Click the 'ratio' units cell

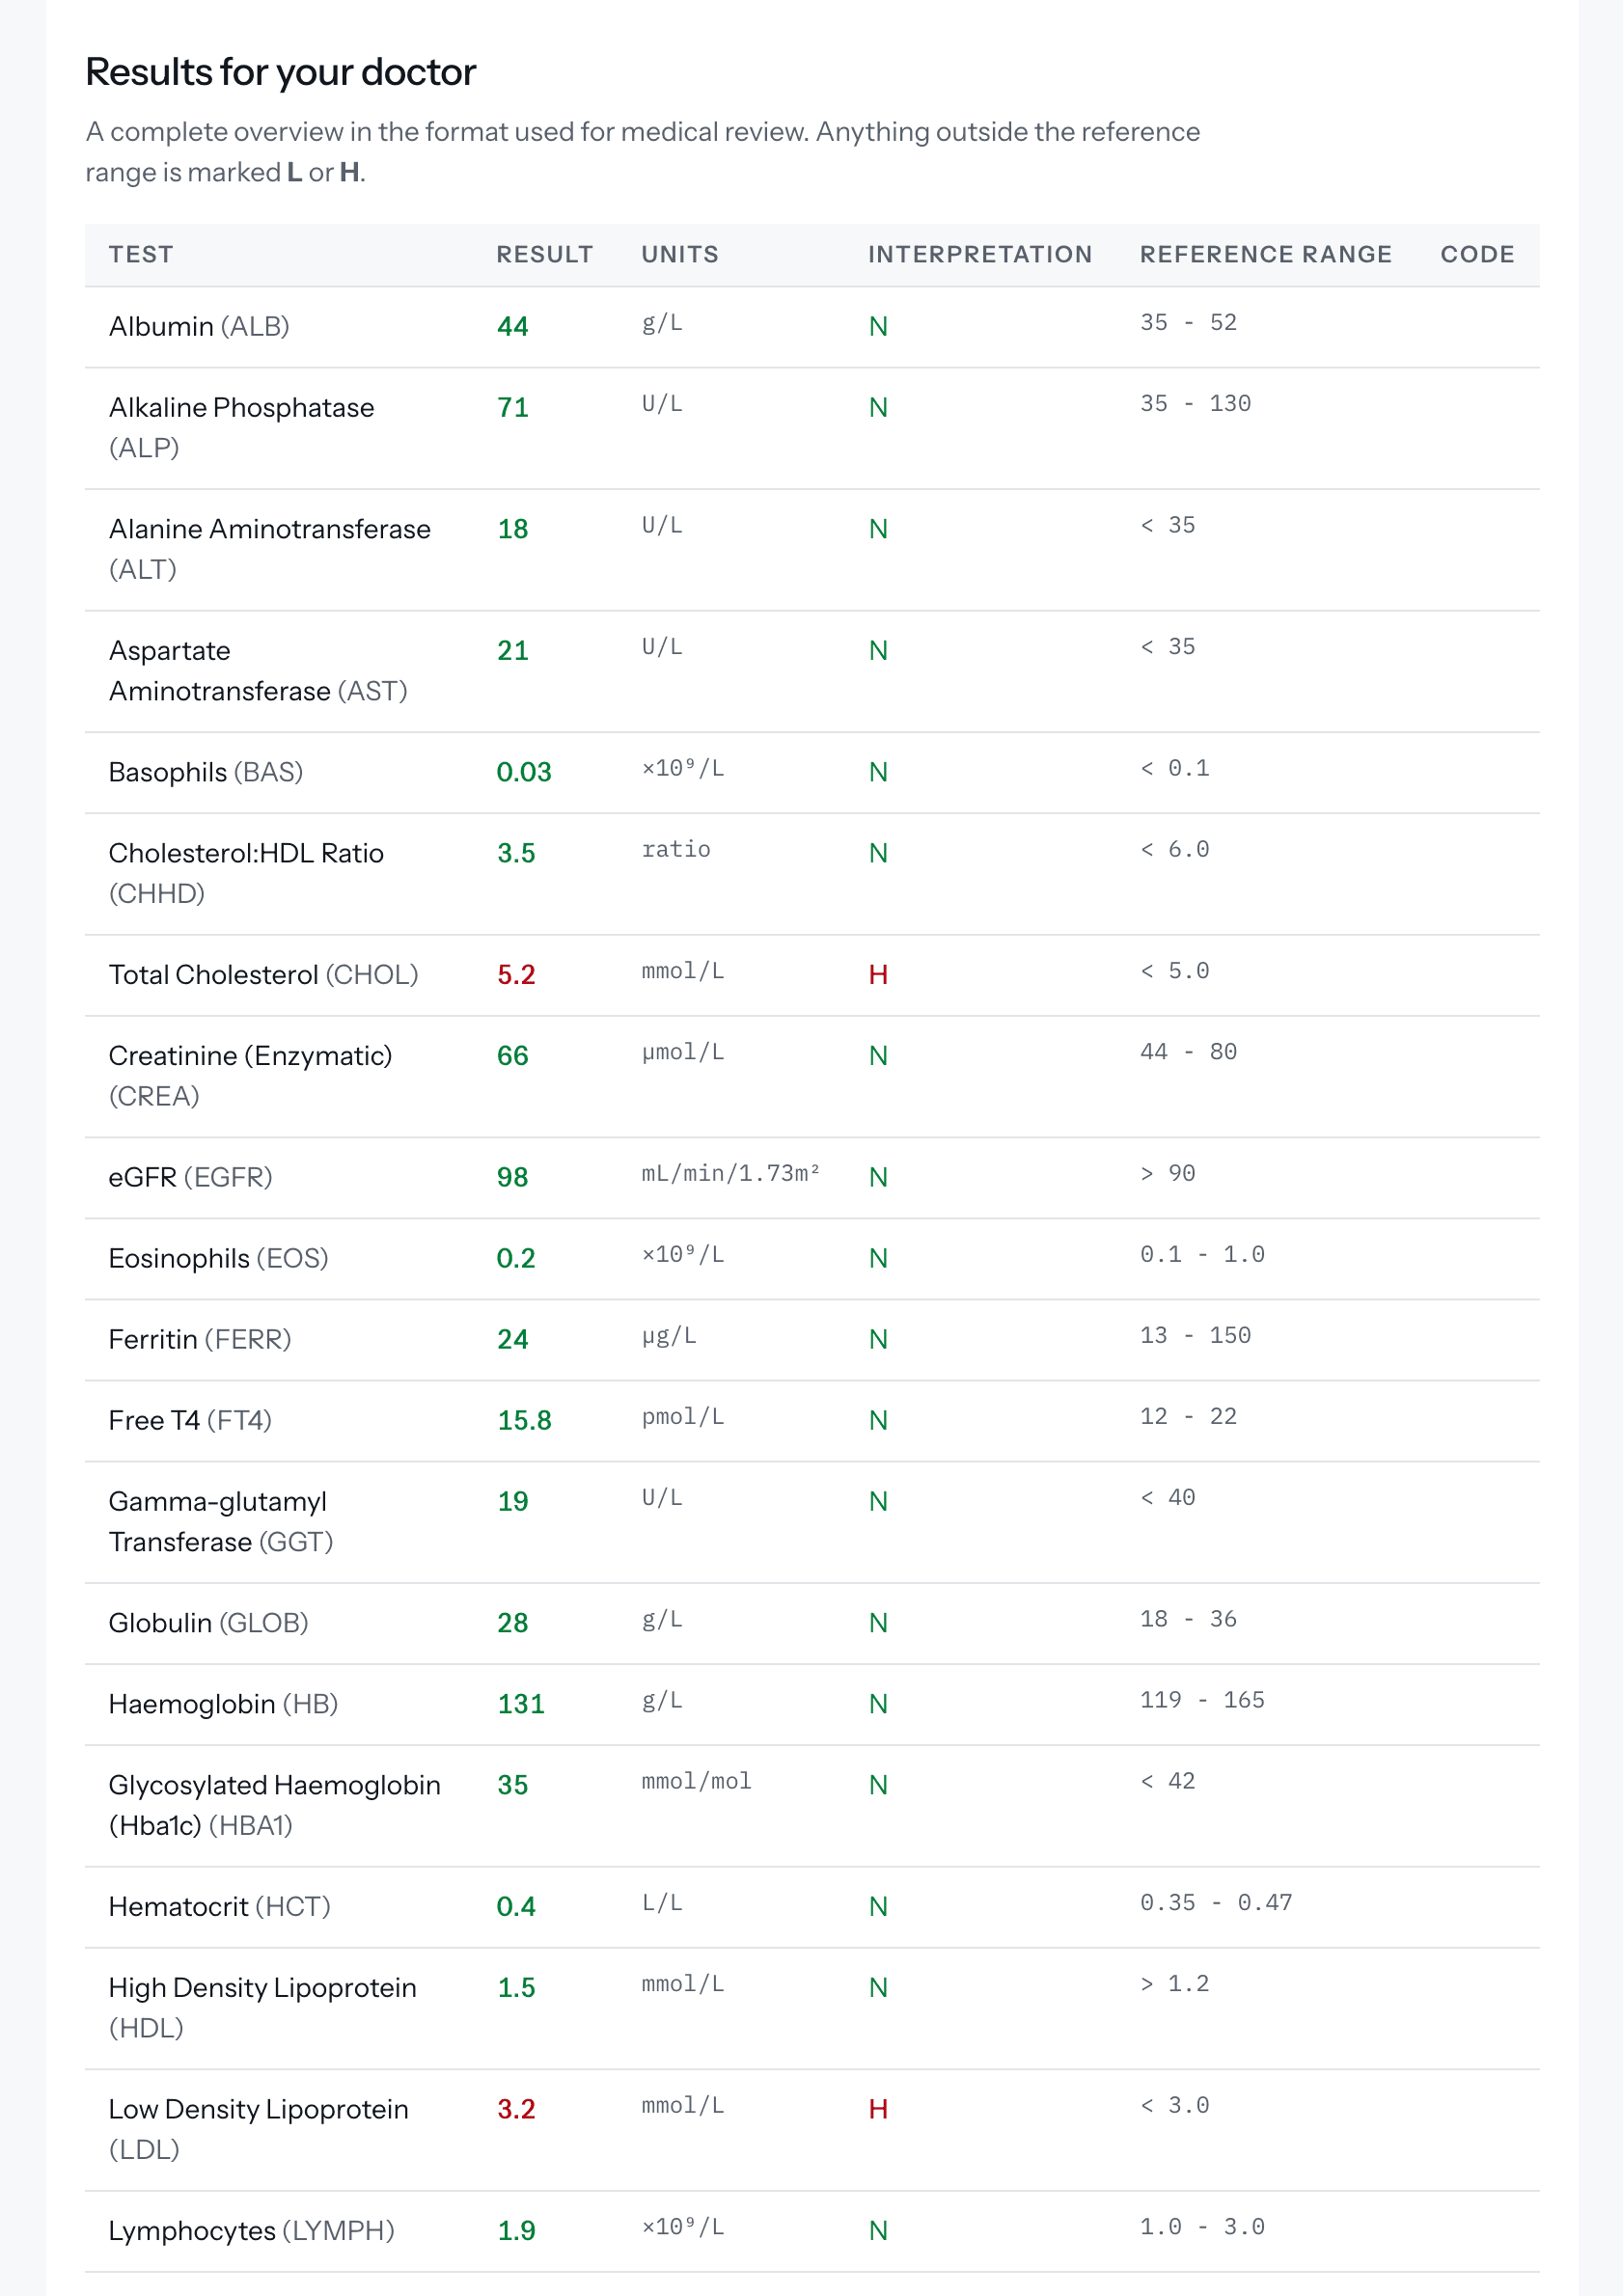(676, 849)
